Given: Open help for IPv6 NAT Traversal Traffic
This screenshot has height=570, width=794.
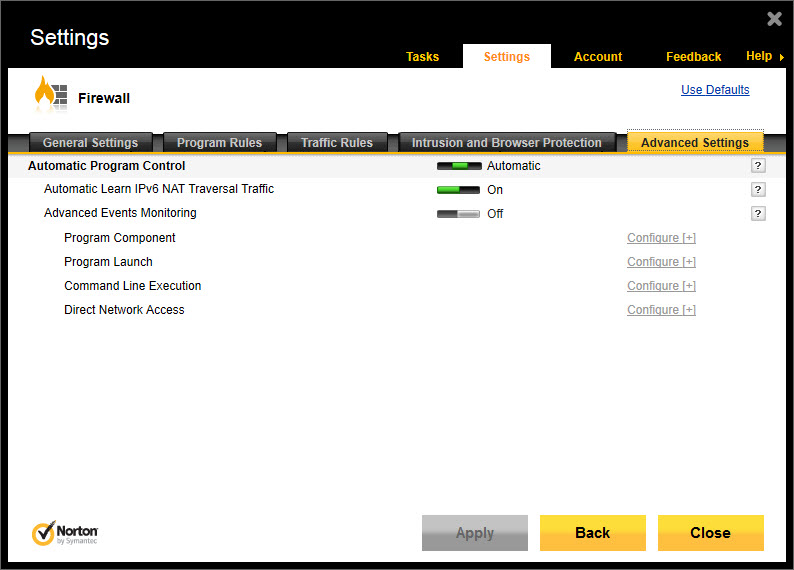Looking at the screenshot, I should coord(758,190).
